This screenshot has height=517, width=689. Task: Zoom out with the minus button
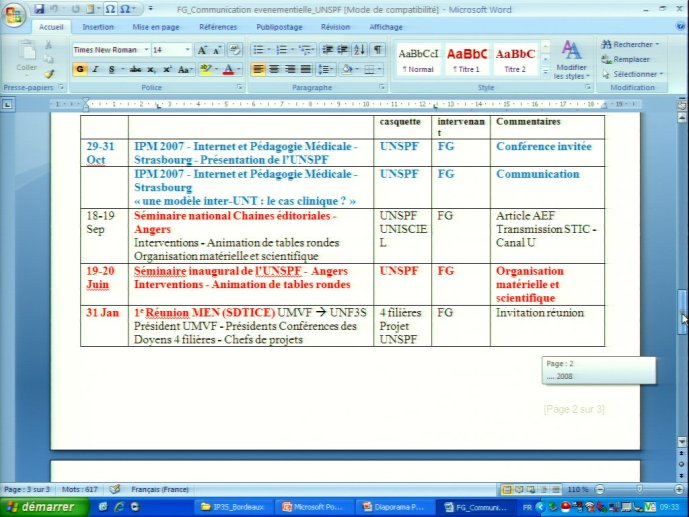point(600,489)
